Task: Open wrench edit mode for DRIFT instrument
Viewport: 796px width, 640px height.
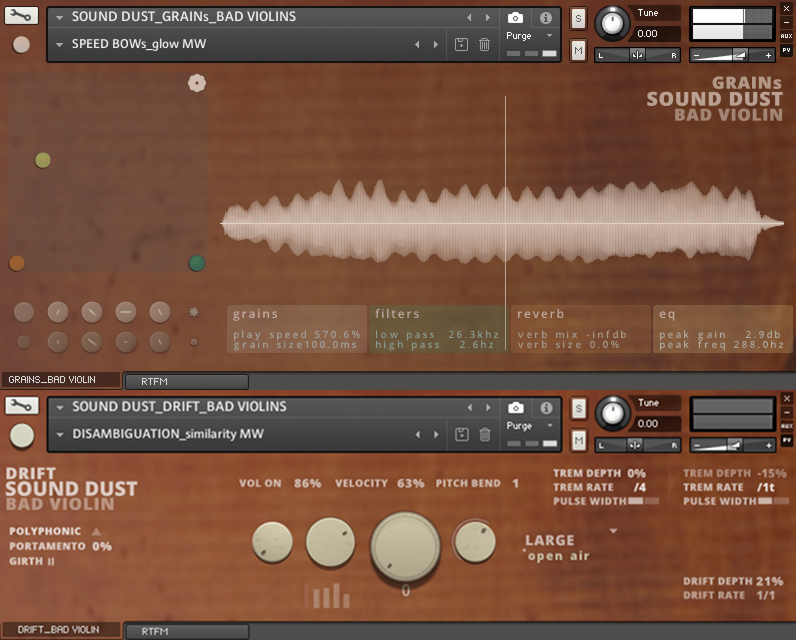Action: (21, 405)
